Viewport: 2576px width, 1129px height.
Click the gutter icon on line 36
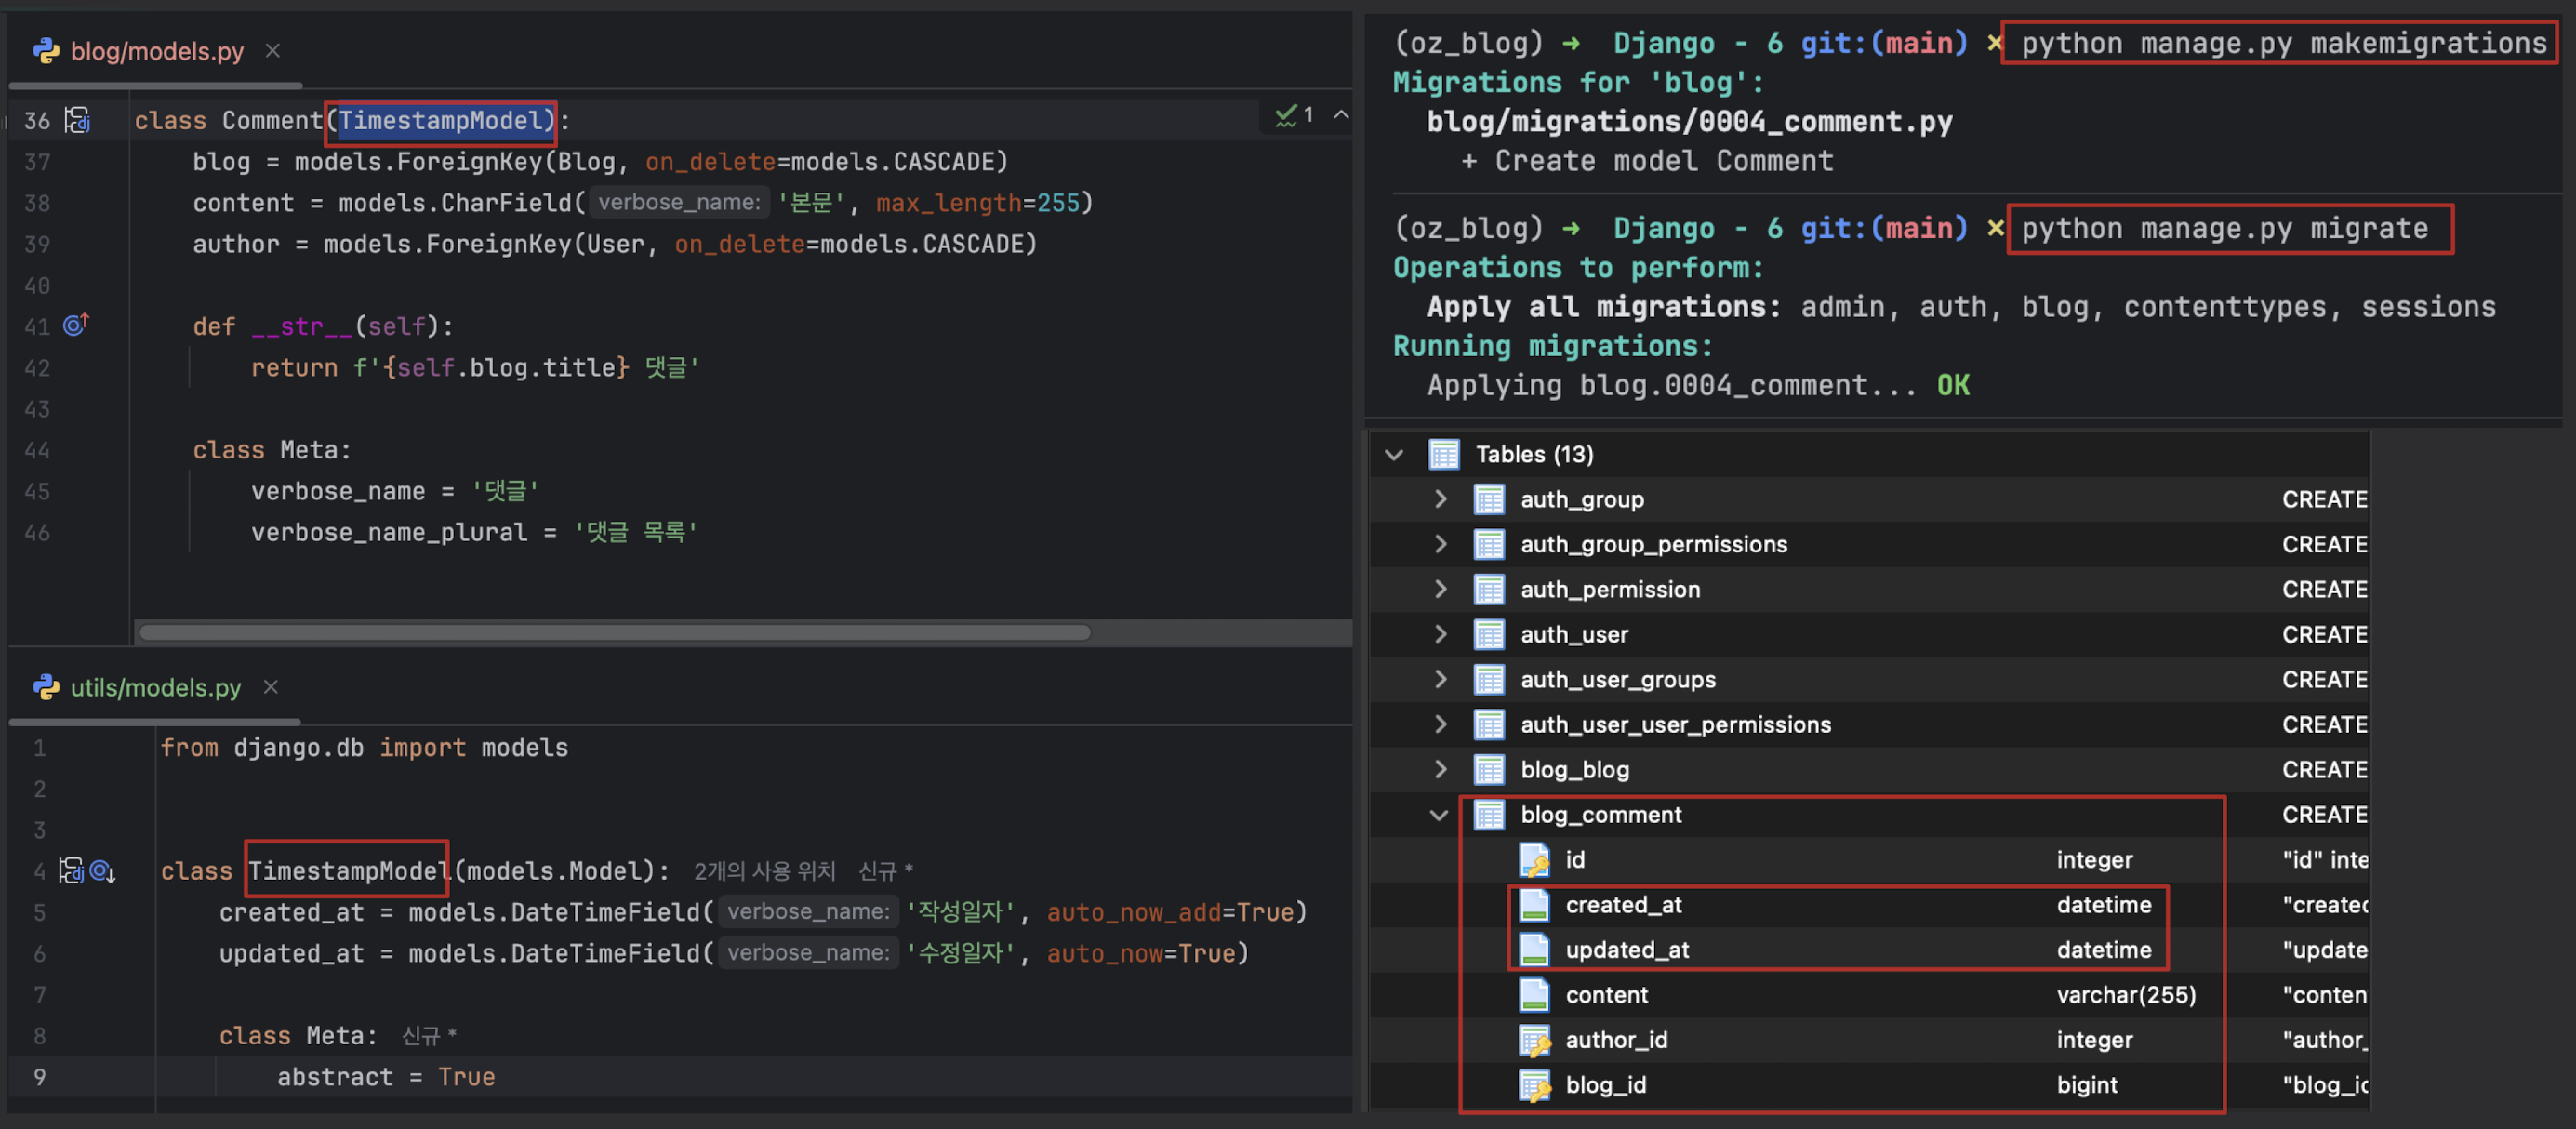click(77, 120)
